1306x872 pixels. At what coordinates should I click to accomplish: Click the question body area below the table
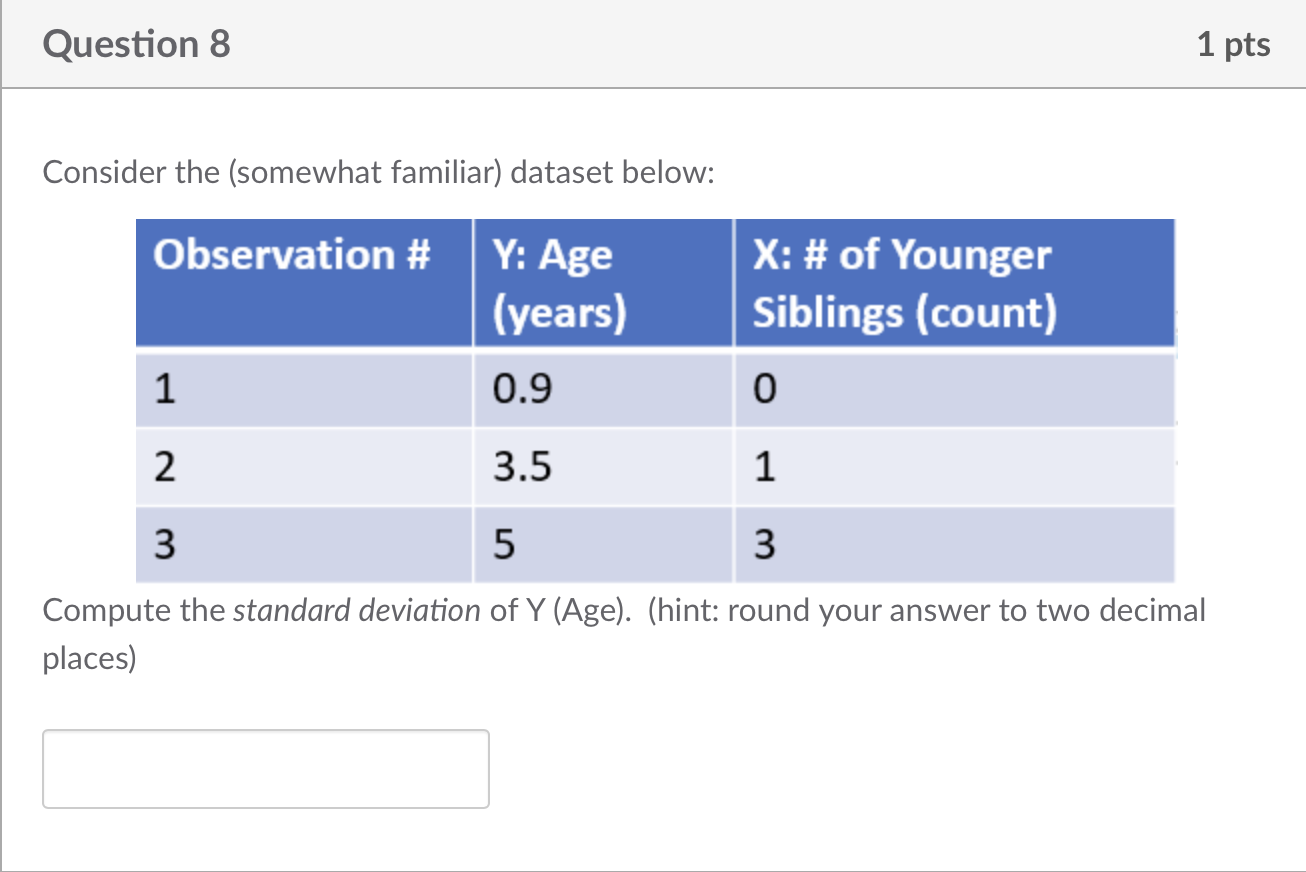click(624, 633)
